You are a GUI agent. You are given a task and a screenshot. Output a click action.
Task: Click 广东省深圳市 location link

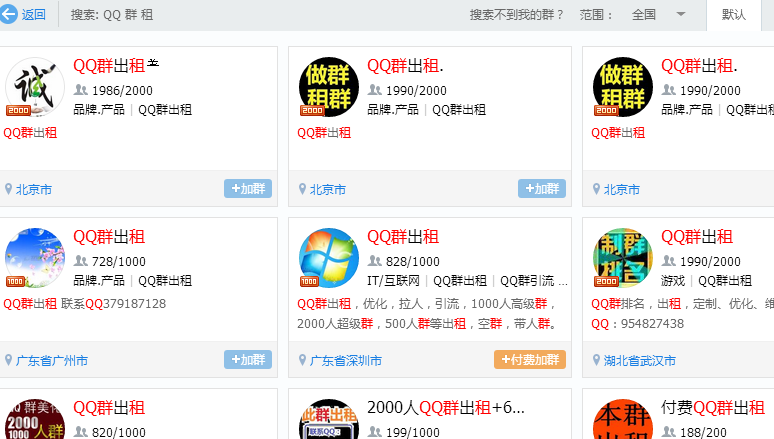coord(346,360)
